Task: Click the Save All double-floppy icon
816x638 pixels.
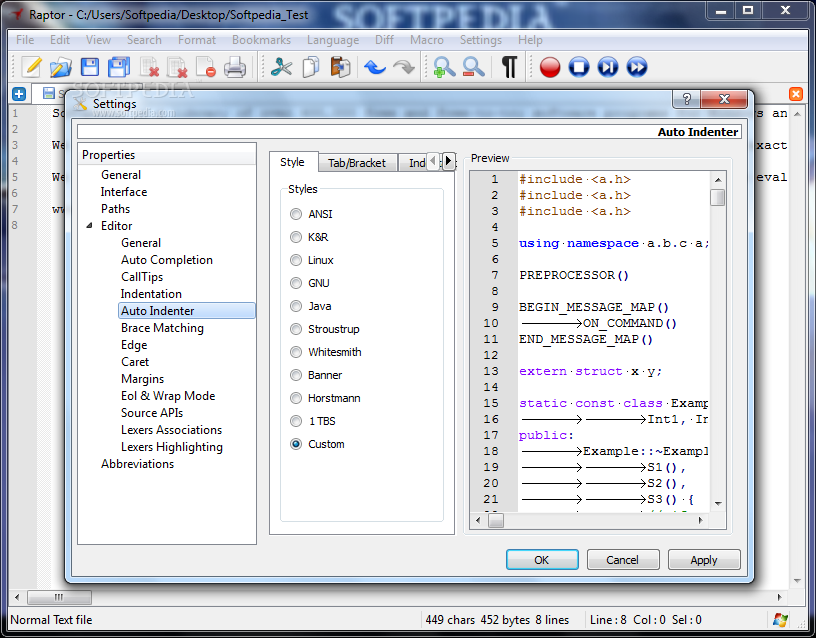Action: [119, 67]
